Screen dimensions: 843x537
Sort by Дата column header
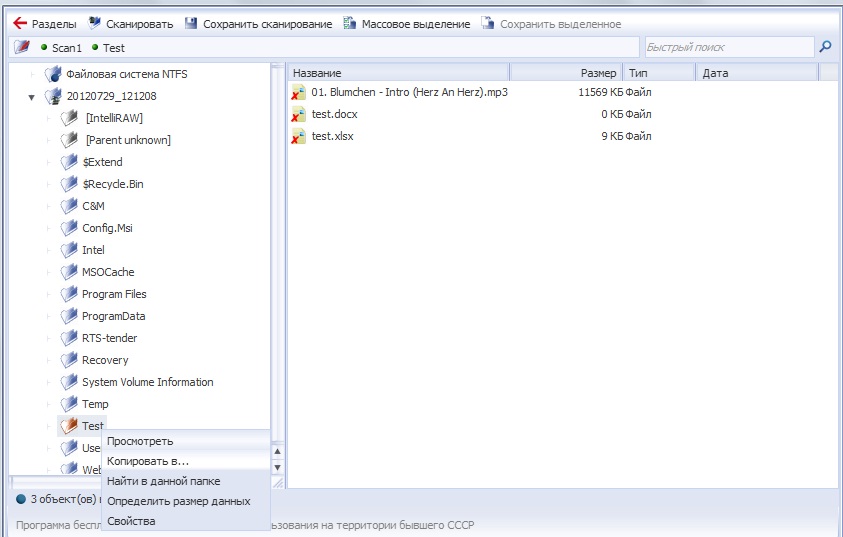point(757,73)
